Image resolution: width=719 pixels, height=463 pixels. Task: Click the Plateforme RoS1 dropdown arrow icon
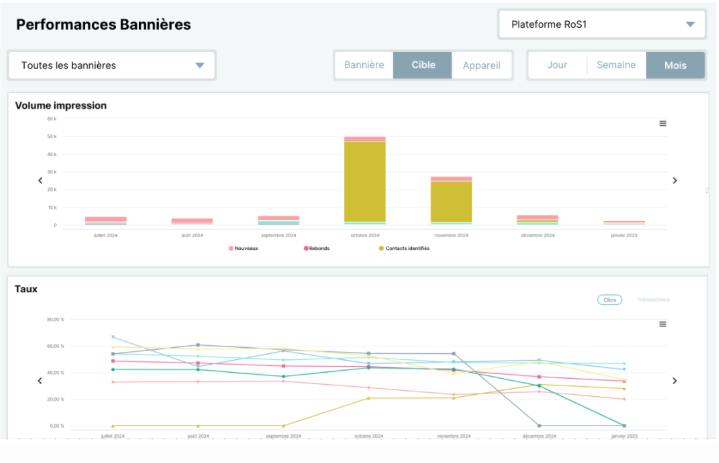(x=690, y=24)
